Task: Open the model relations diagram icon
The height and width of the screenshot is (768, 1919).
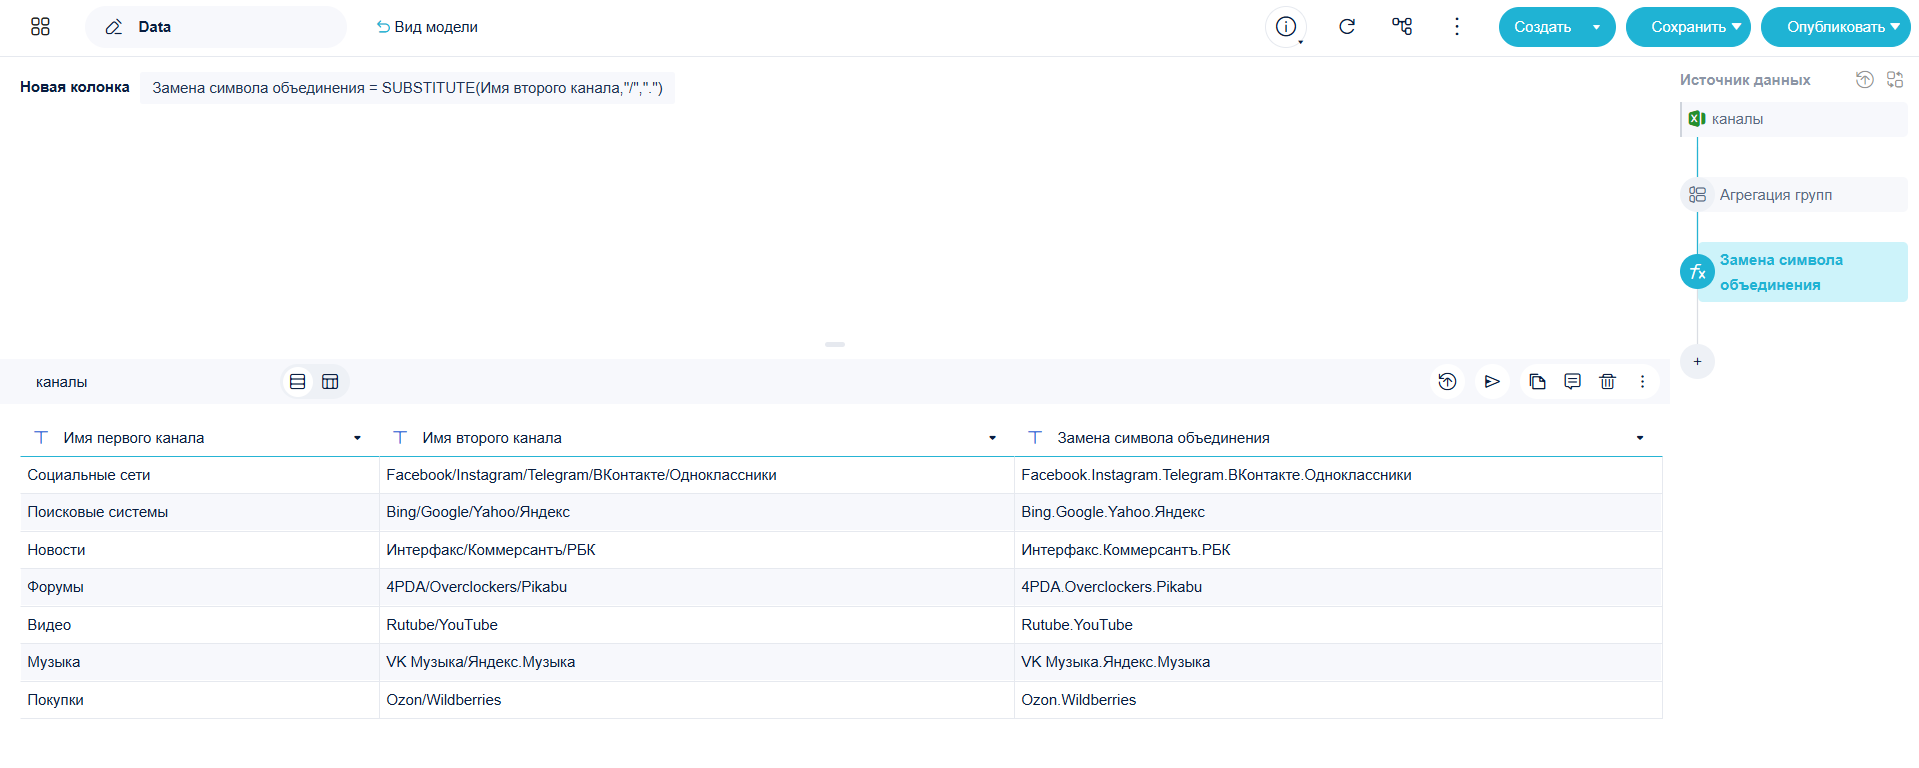Action: tap(1402, 27)
